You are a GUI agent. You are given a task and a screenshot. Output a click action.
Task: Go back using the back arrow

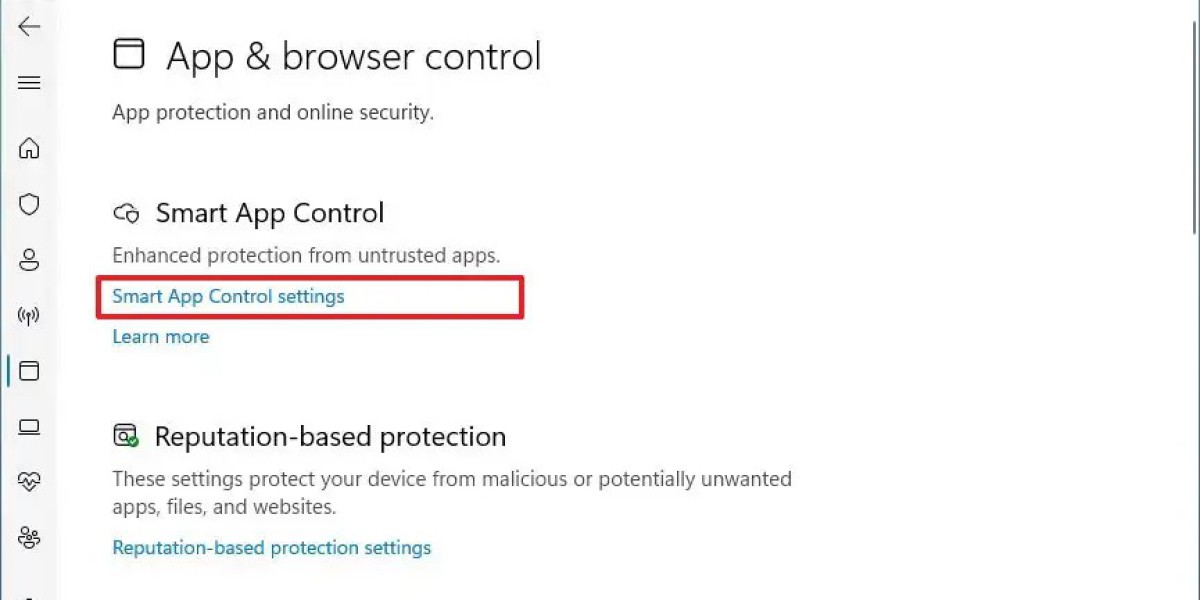pyautogui.click(x=29, y=27)
